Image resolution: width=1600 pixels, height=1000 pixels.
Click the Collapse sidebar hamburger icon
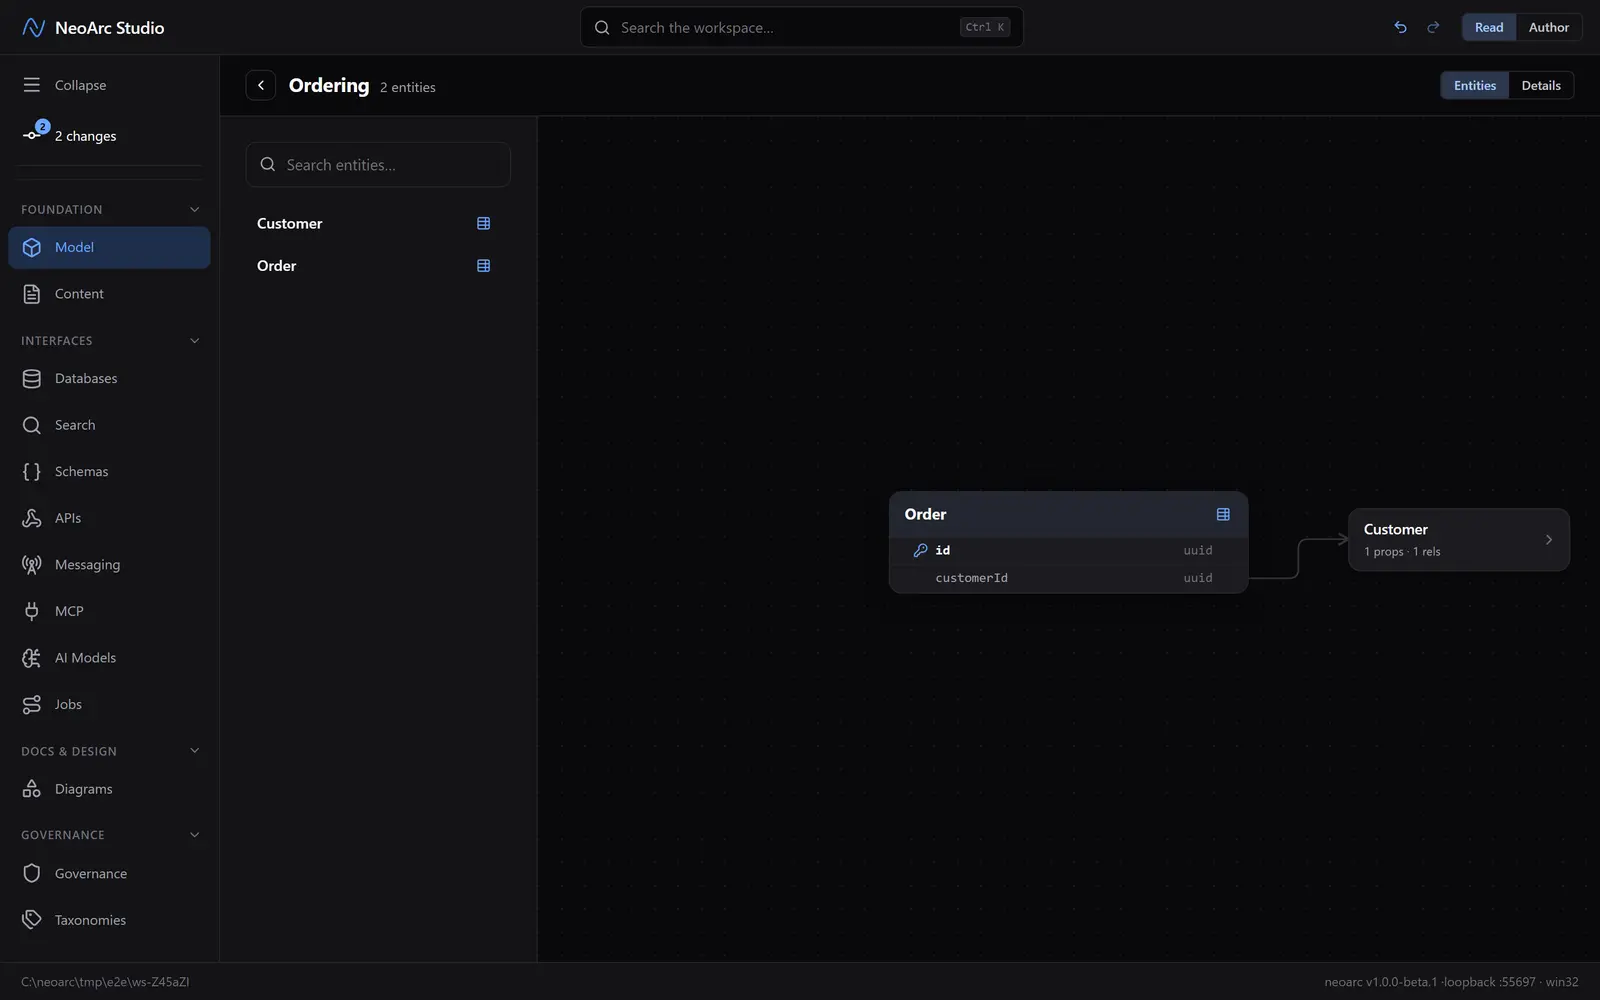point(32,85)
